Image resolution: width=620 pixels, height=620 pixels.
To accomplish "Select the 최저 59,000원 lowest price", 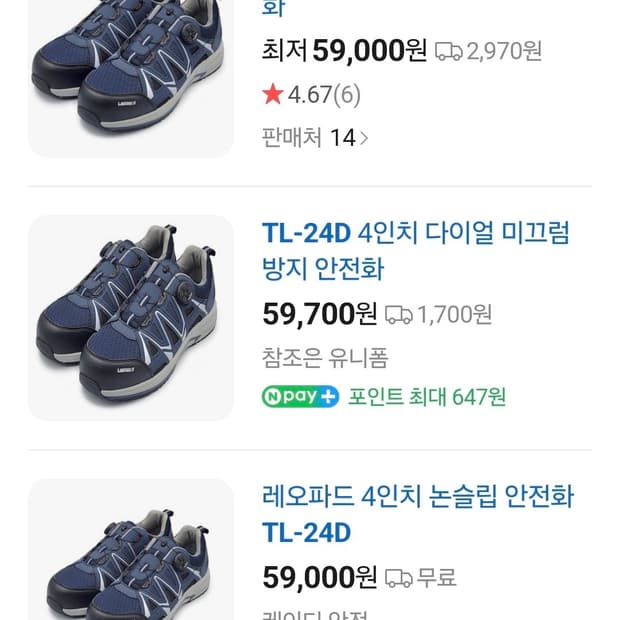I will coord(344,51).
